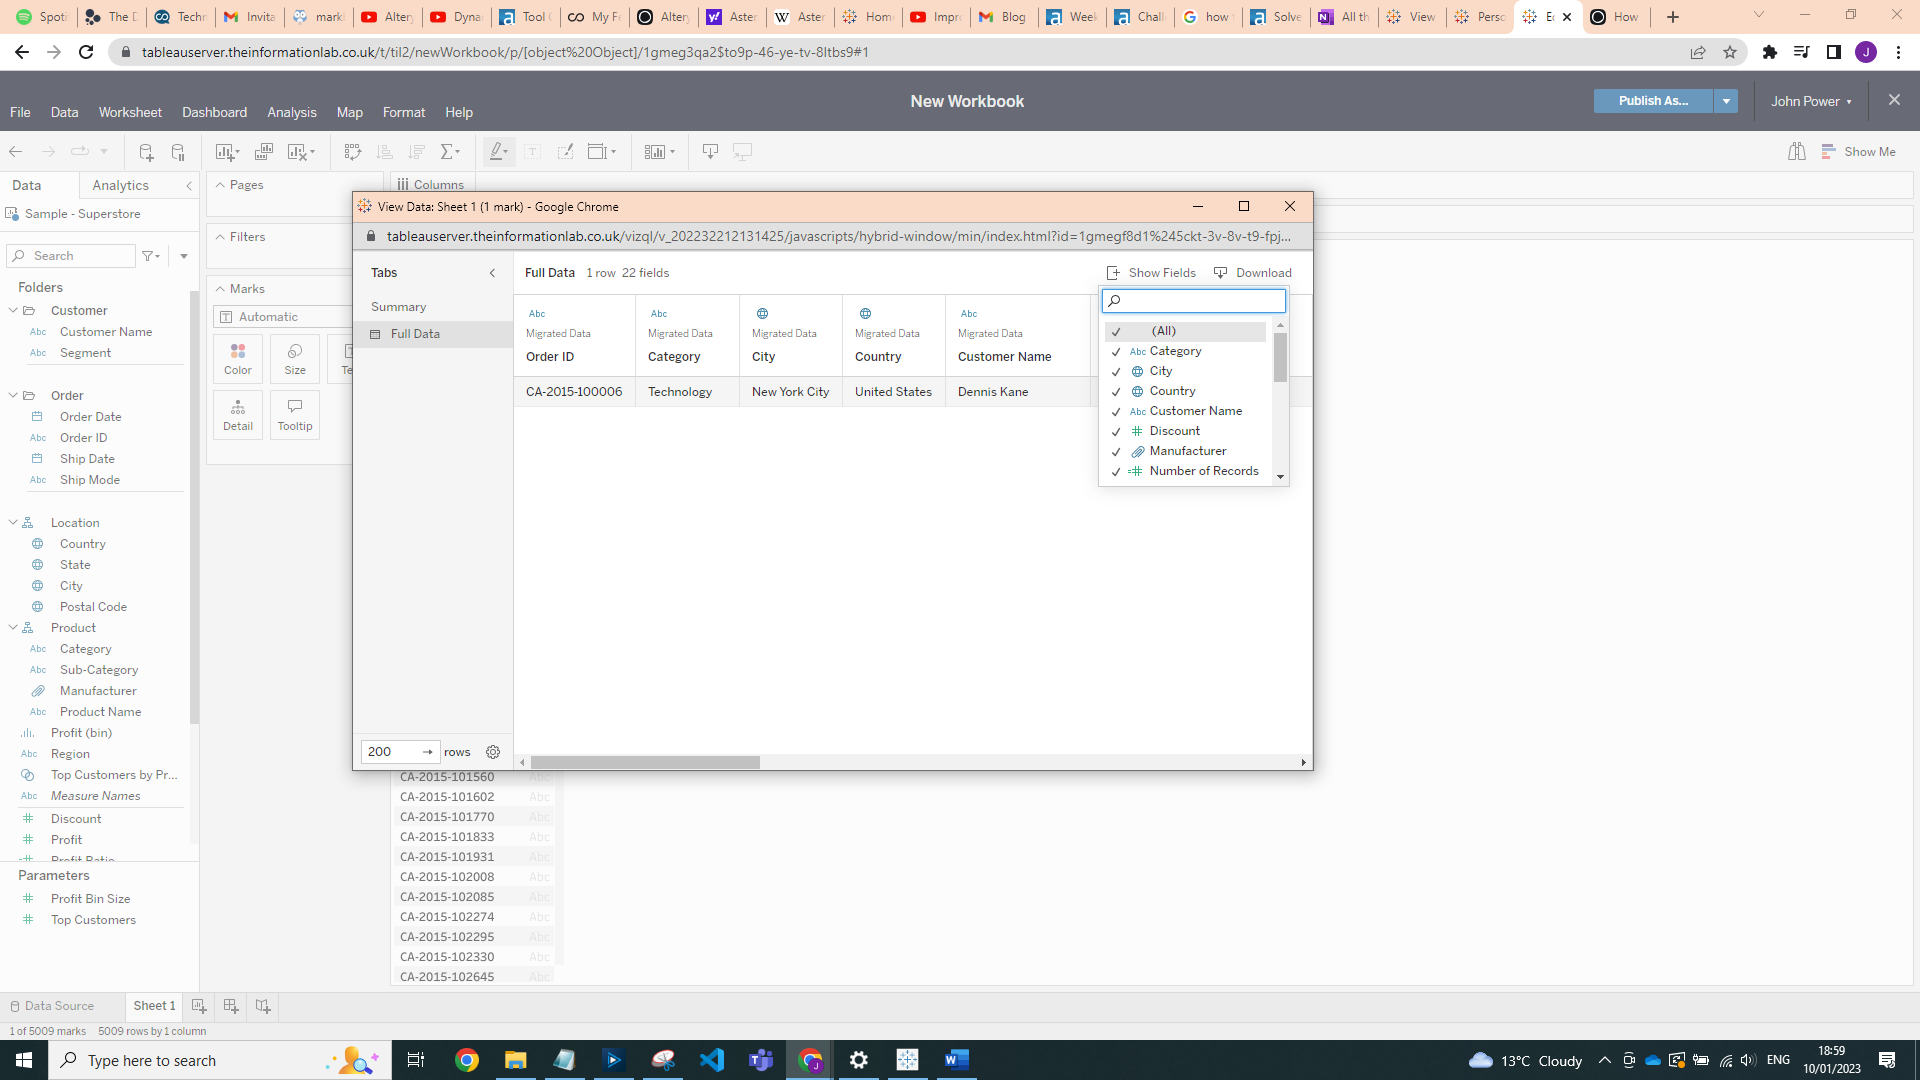Collapse the Customer folder in Data pane
This screenshot has width=1920, height=1080.
coord(13,311)
